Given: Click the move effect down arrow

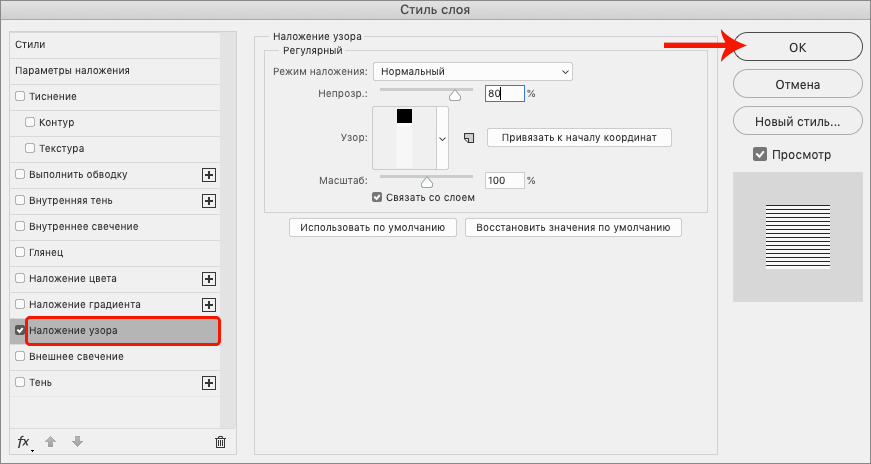Looking at the screenshot, I should tap(77, 441).
